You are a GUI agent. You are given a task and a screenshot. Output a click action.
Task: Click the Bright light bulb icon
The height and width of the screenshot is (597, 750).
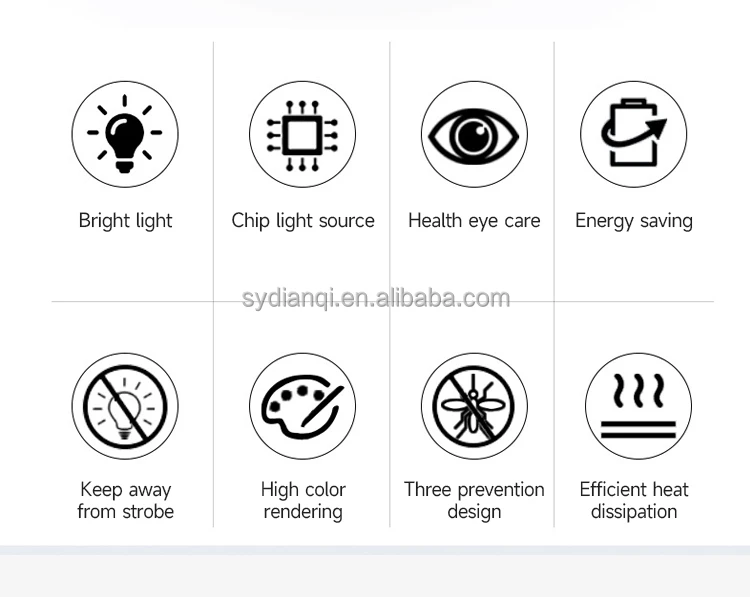tap(125, 134)
